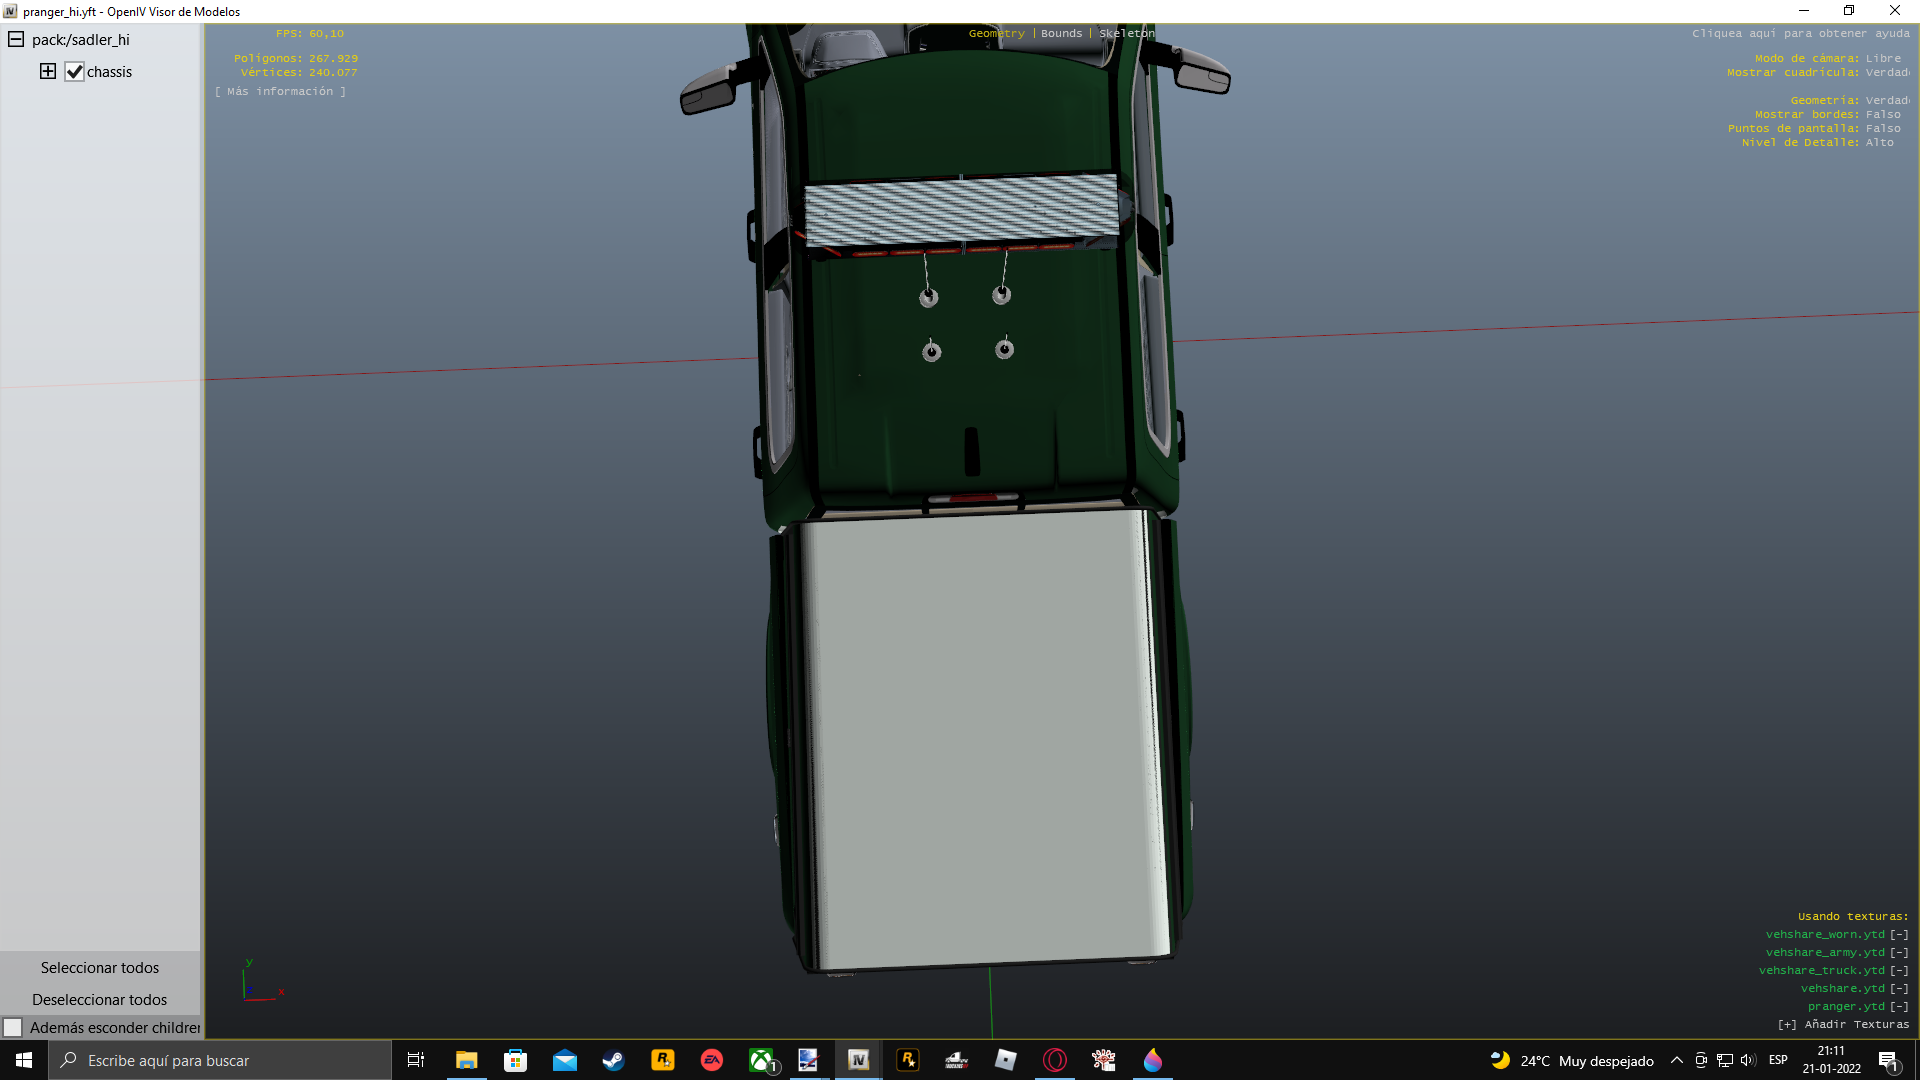Click Deseleccionar todos button
The width and height of the screenshot is (1920, 1080).
100,999
